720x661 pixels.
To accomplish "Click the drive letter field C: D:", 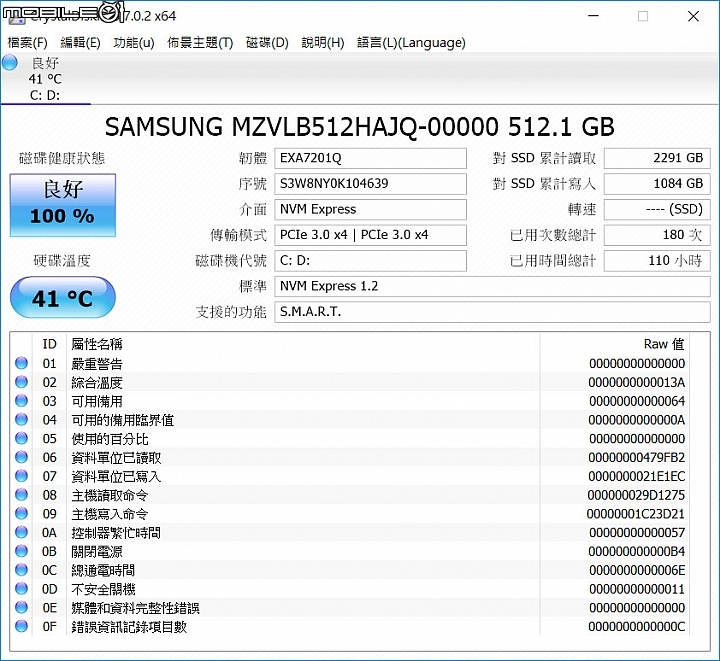I will pos(370,261).
